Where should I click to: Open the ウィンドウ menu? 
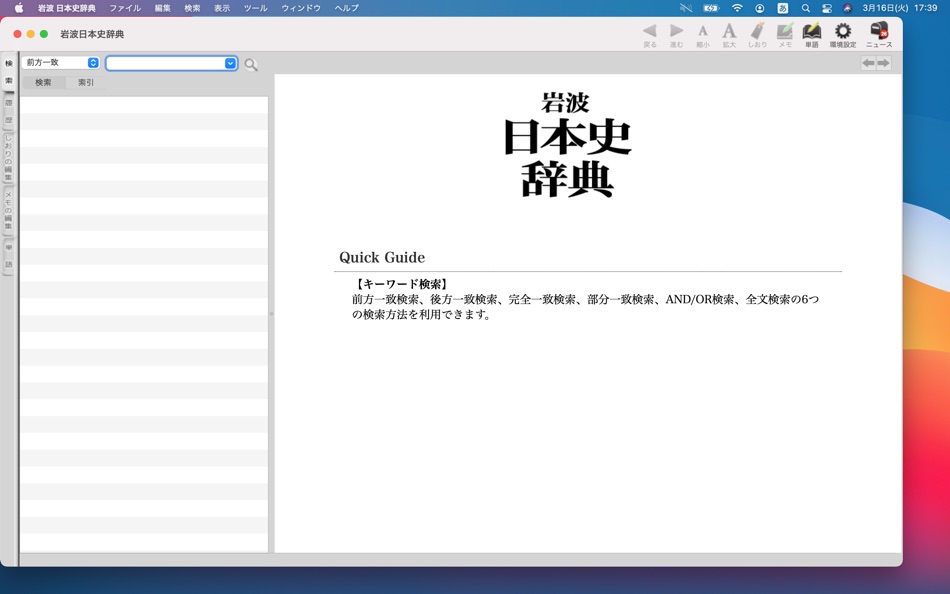301,8
